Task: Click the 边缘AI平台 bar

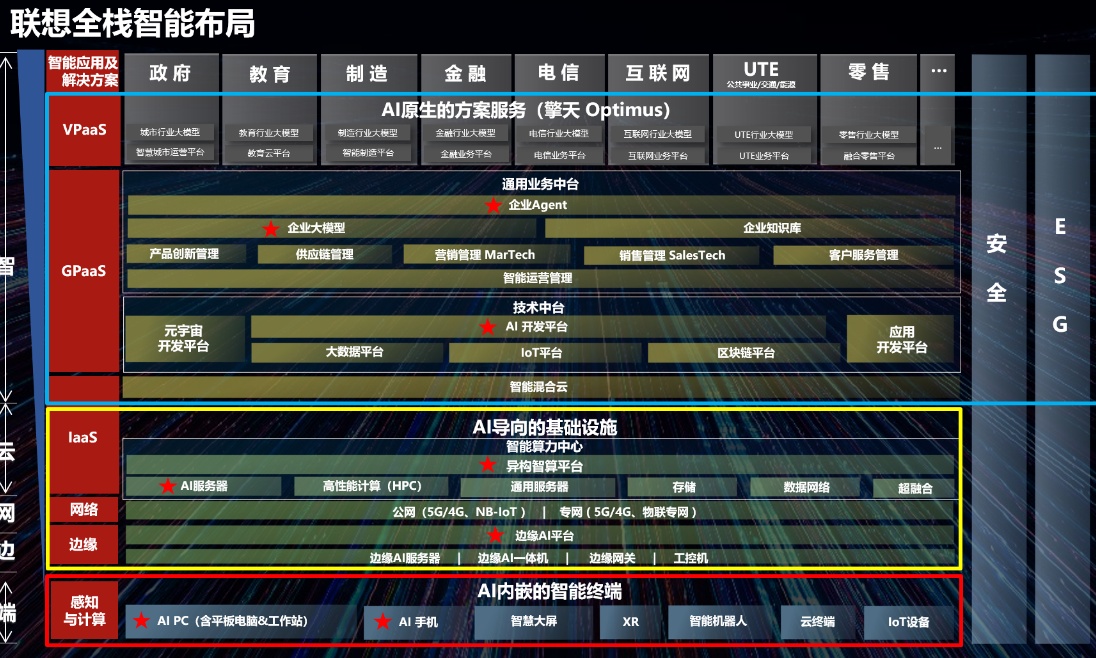Action: (x=540, y=536)
